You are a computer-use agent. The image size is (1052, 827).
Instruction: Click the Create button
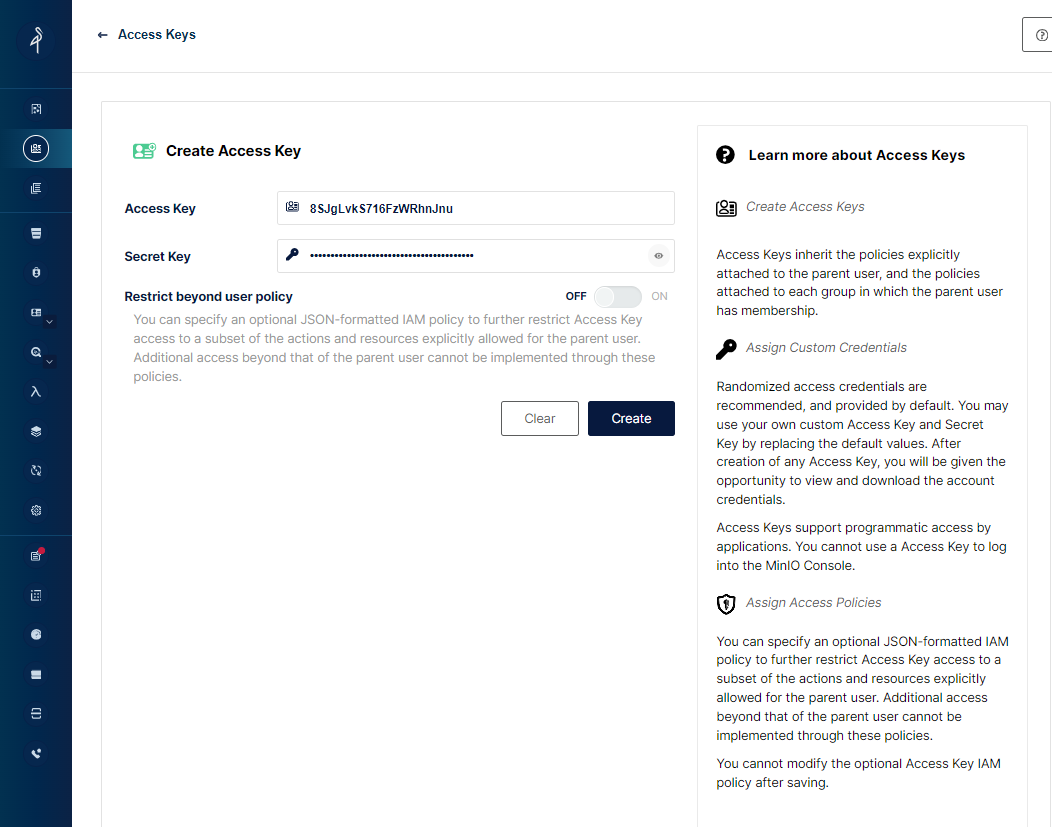pyautogui.click(x=630, y=418)
